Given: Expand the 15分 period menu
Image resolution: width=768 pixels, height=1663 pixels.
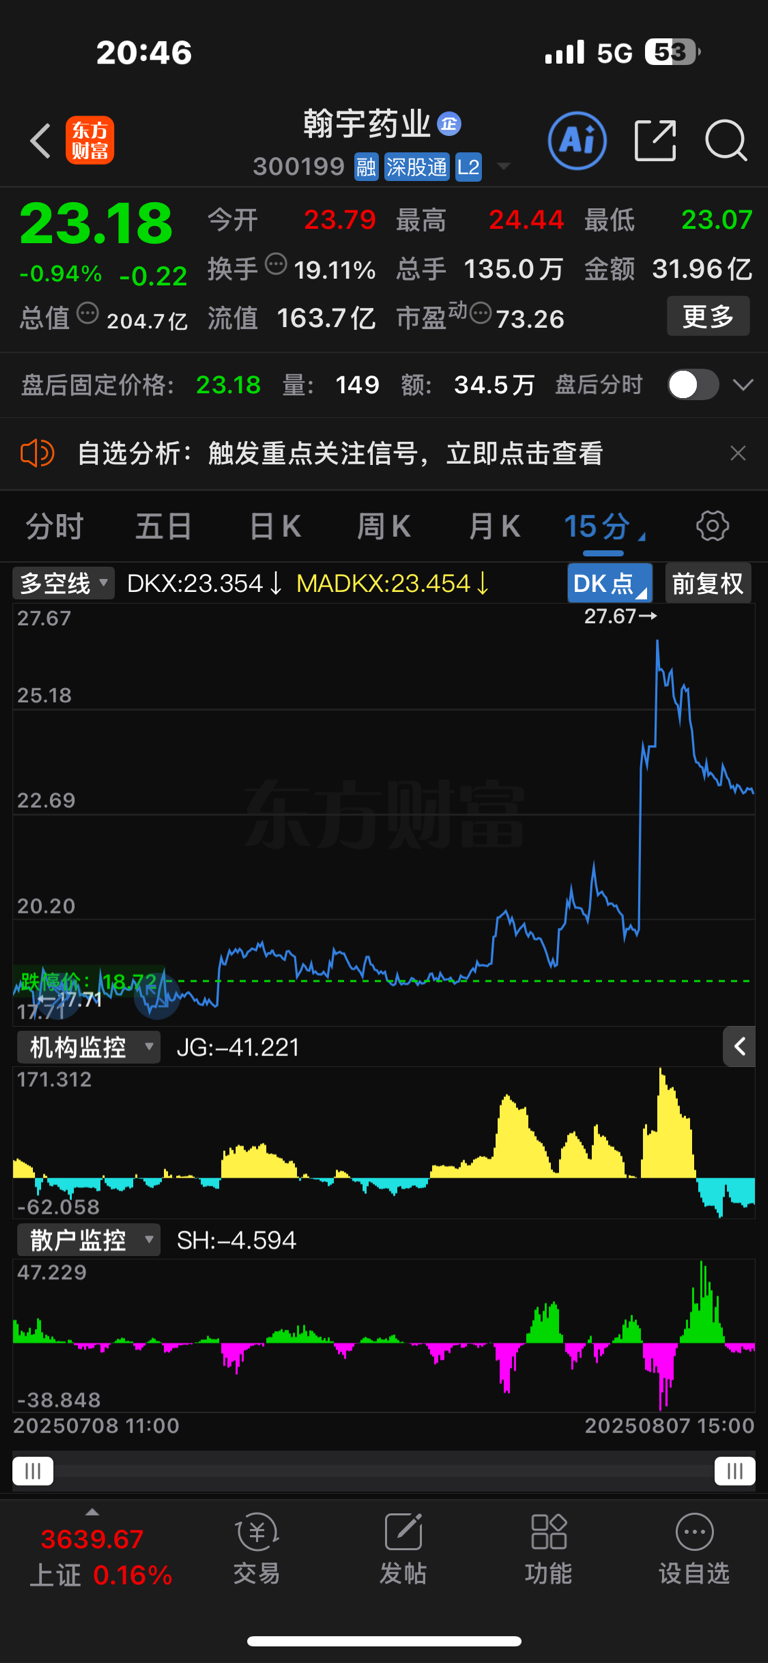Looking at the screenshot, I should (604, 527).
